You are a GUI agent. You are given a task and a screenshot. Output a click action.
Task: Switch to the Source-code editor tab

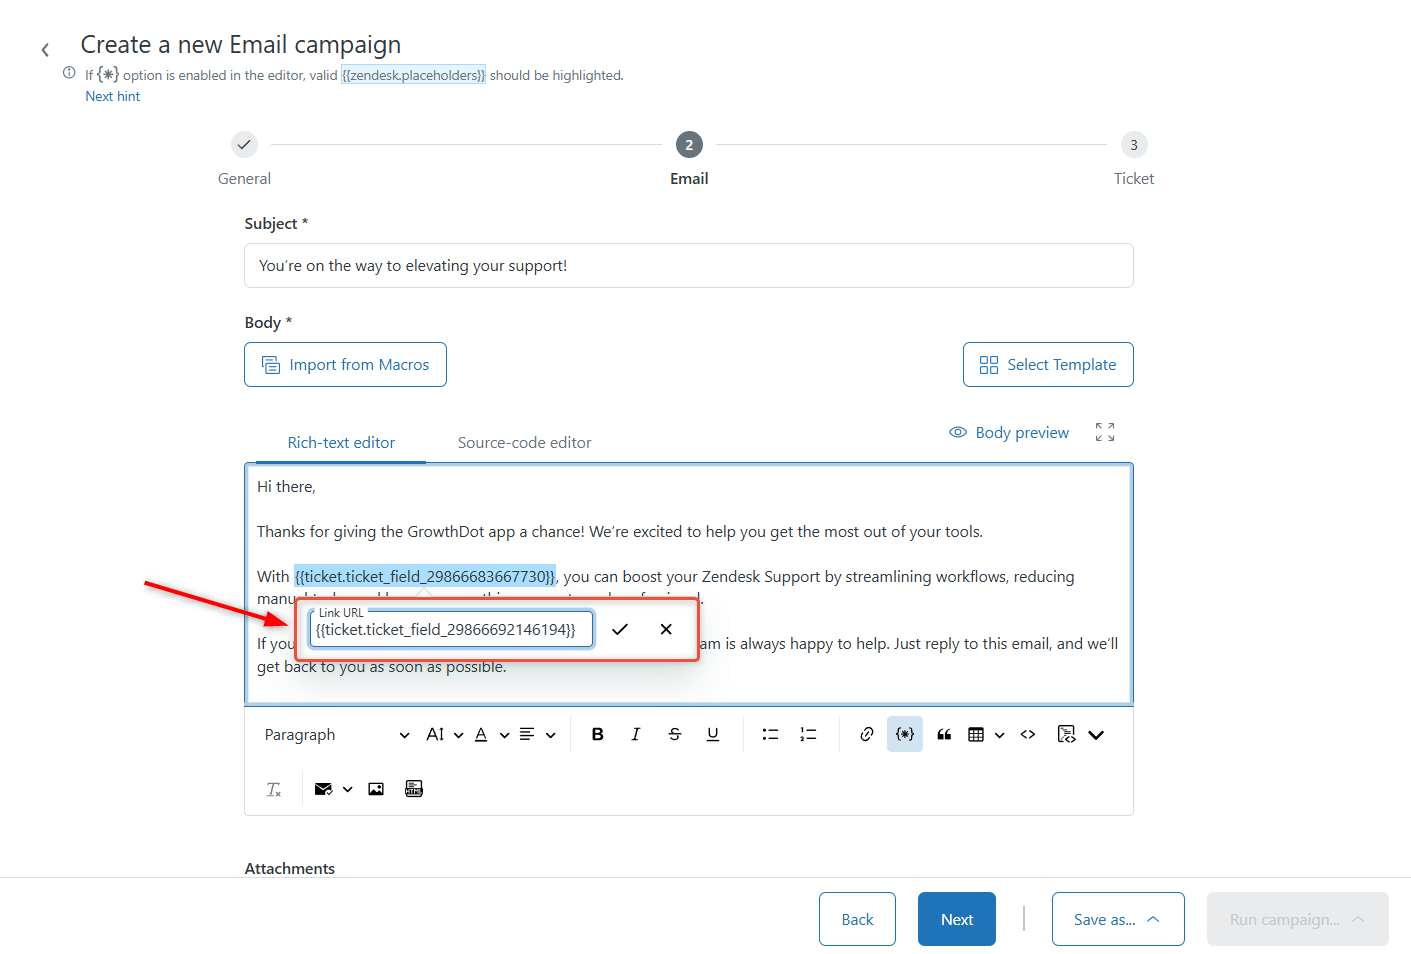(x=524, y=443)
